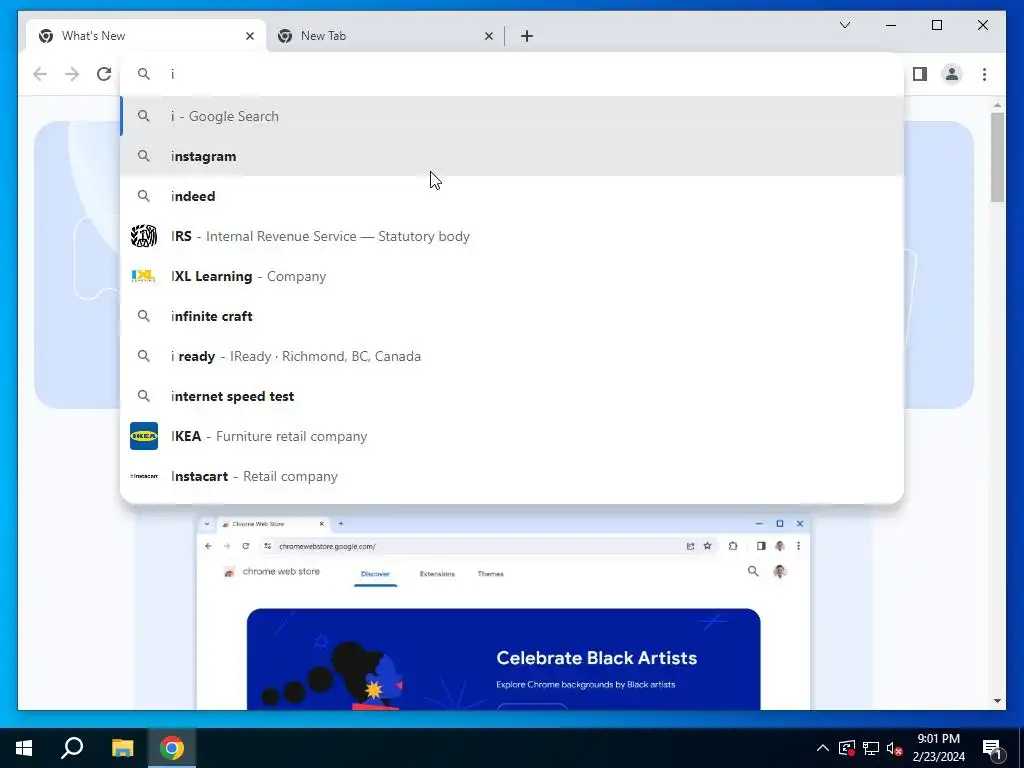Click the address bar text field

512,74
